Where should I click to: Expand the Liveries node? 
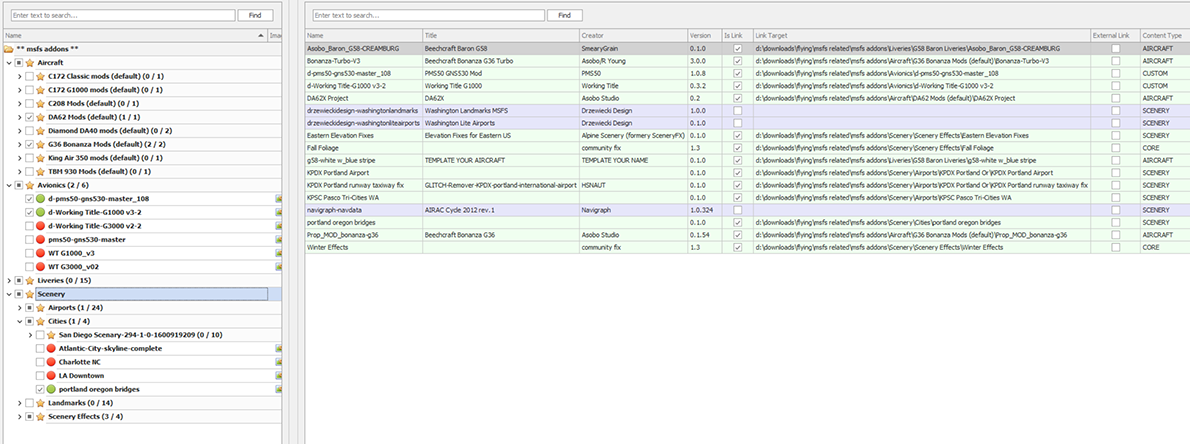pyautogui.click(x=8, y=280)
